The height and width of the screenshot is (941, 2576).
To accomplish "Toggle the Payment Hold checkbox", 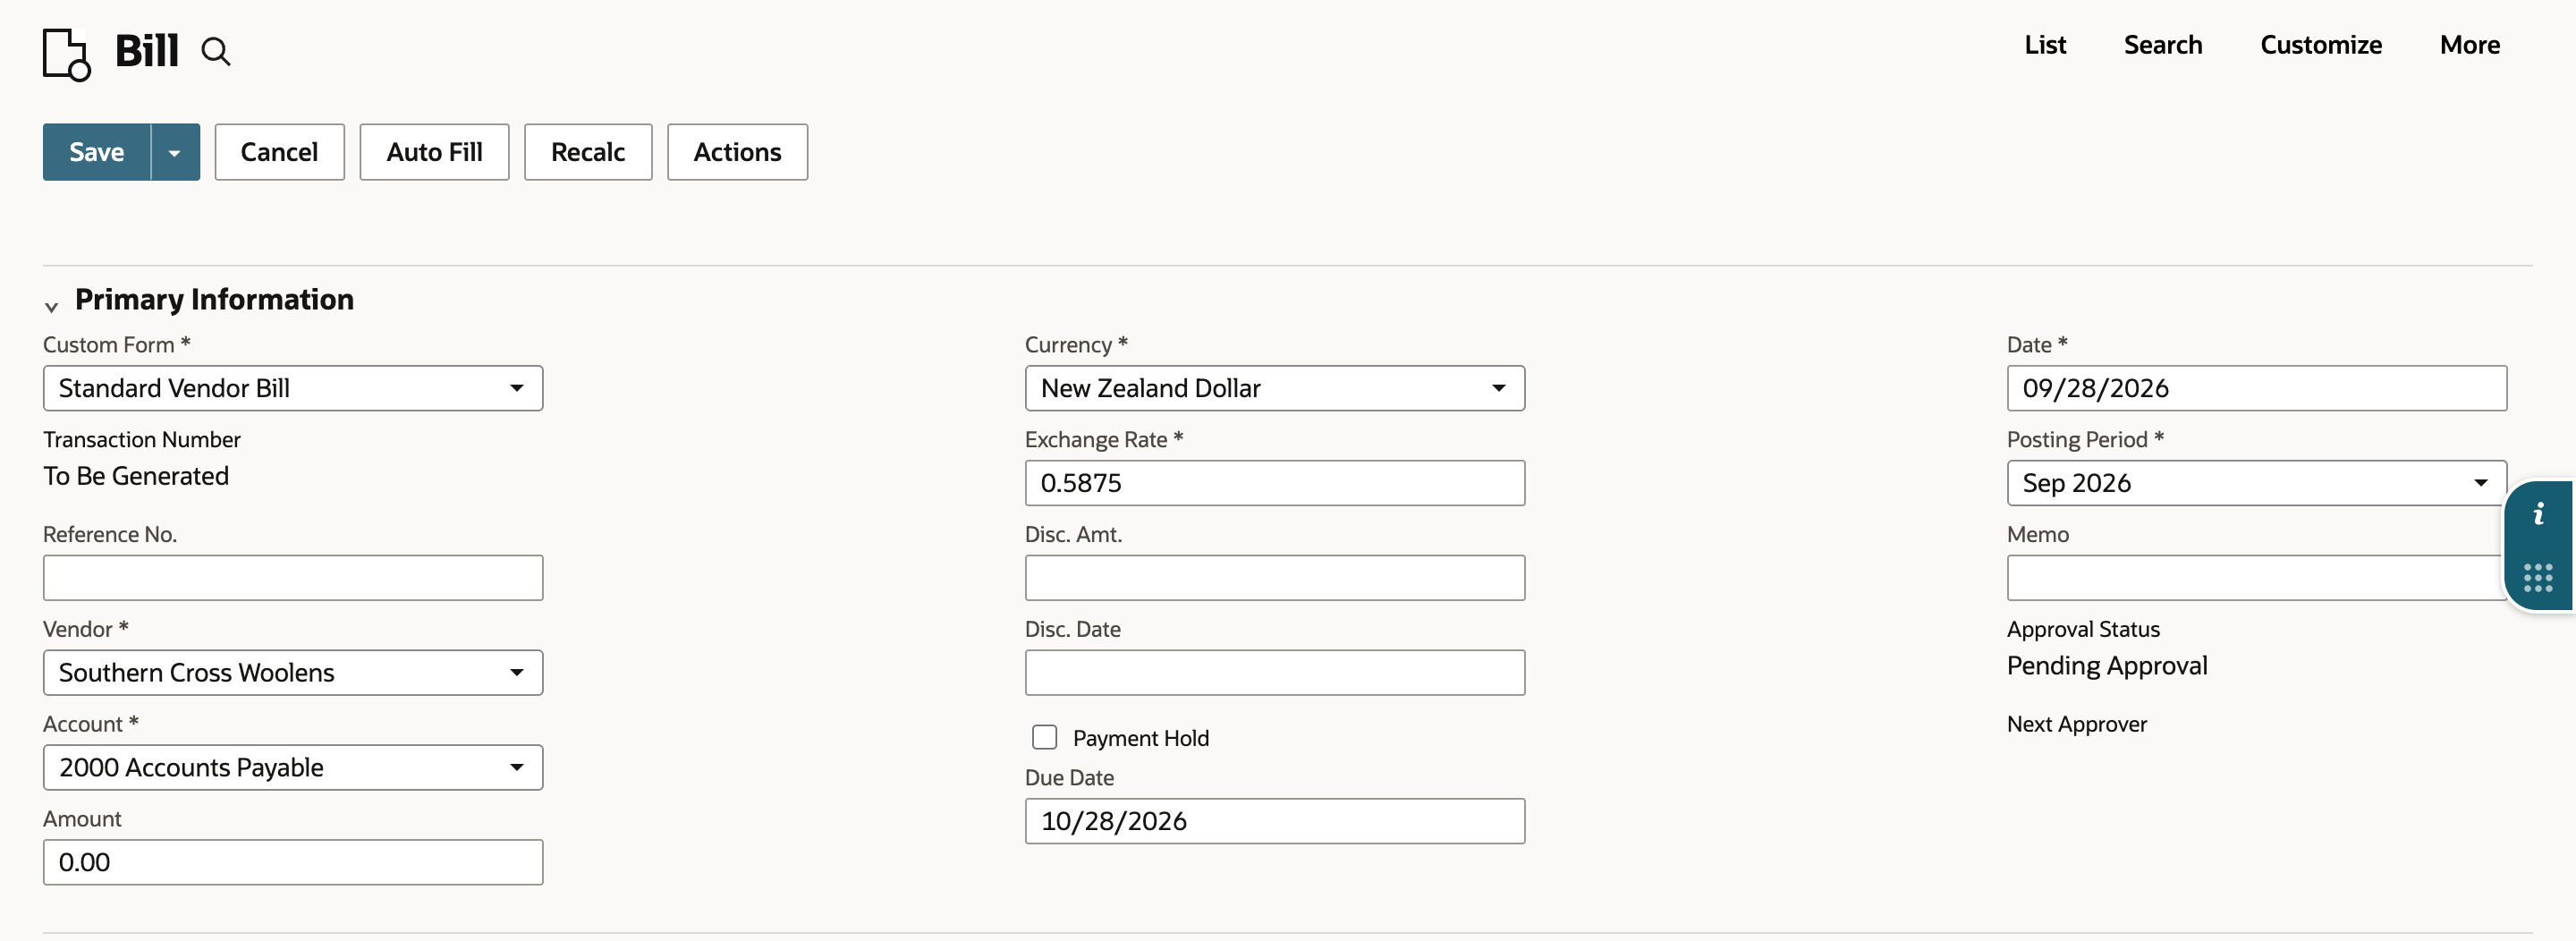I will 1044,737.
